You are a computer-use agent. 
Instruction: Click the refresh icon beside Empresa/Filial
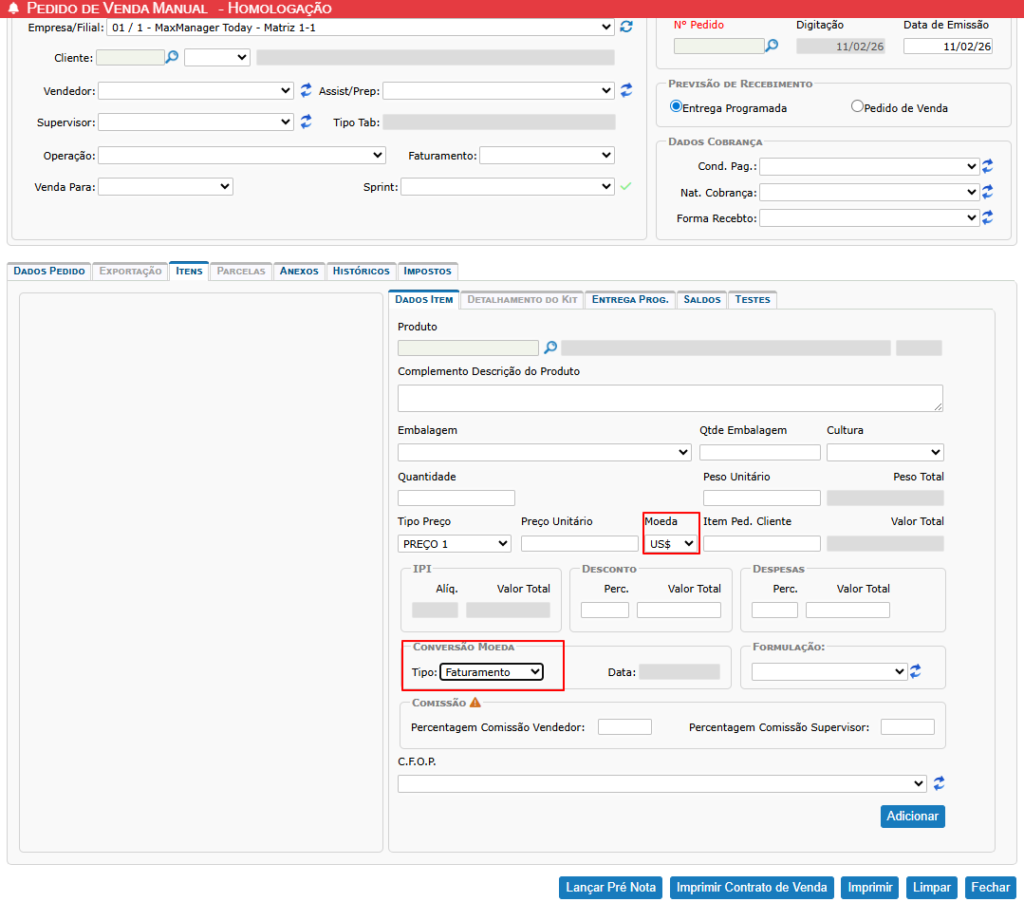626,27
